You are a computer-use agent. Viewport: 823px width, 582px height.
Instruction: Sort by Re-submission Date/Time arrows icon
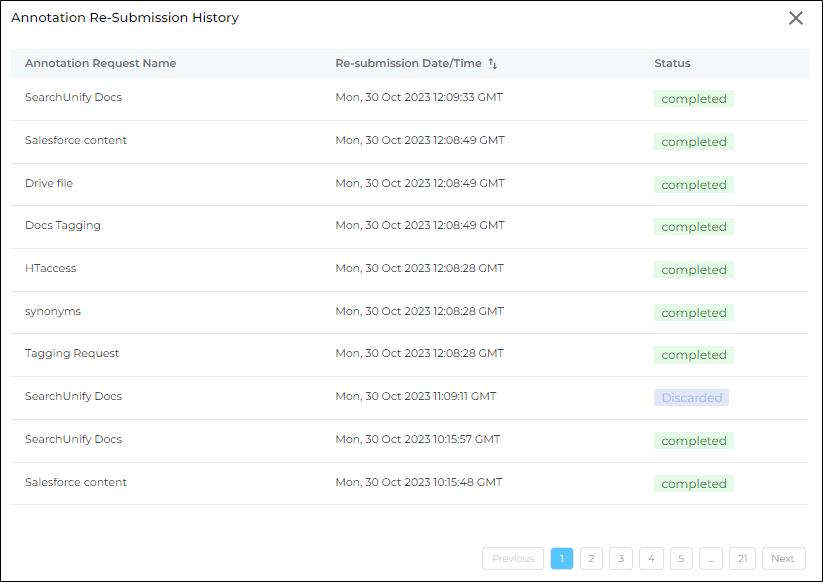point(492,63)
